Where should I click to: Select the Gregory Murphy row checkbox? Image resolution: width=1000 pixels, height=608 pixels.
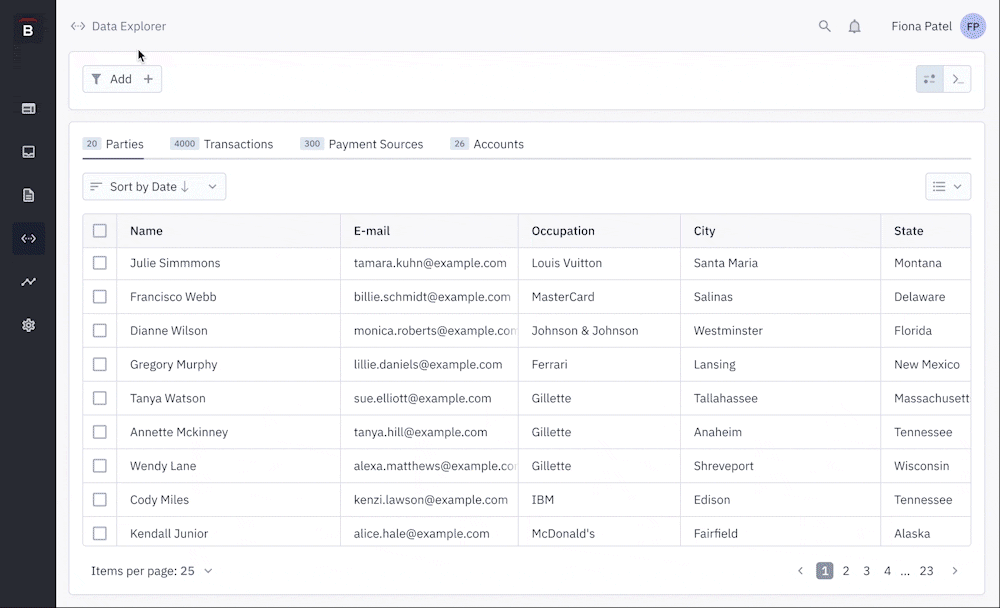[x=100, y=365]
